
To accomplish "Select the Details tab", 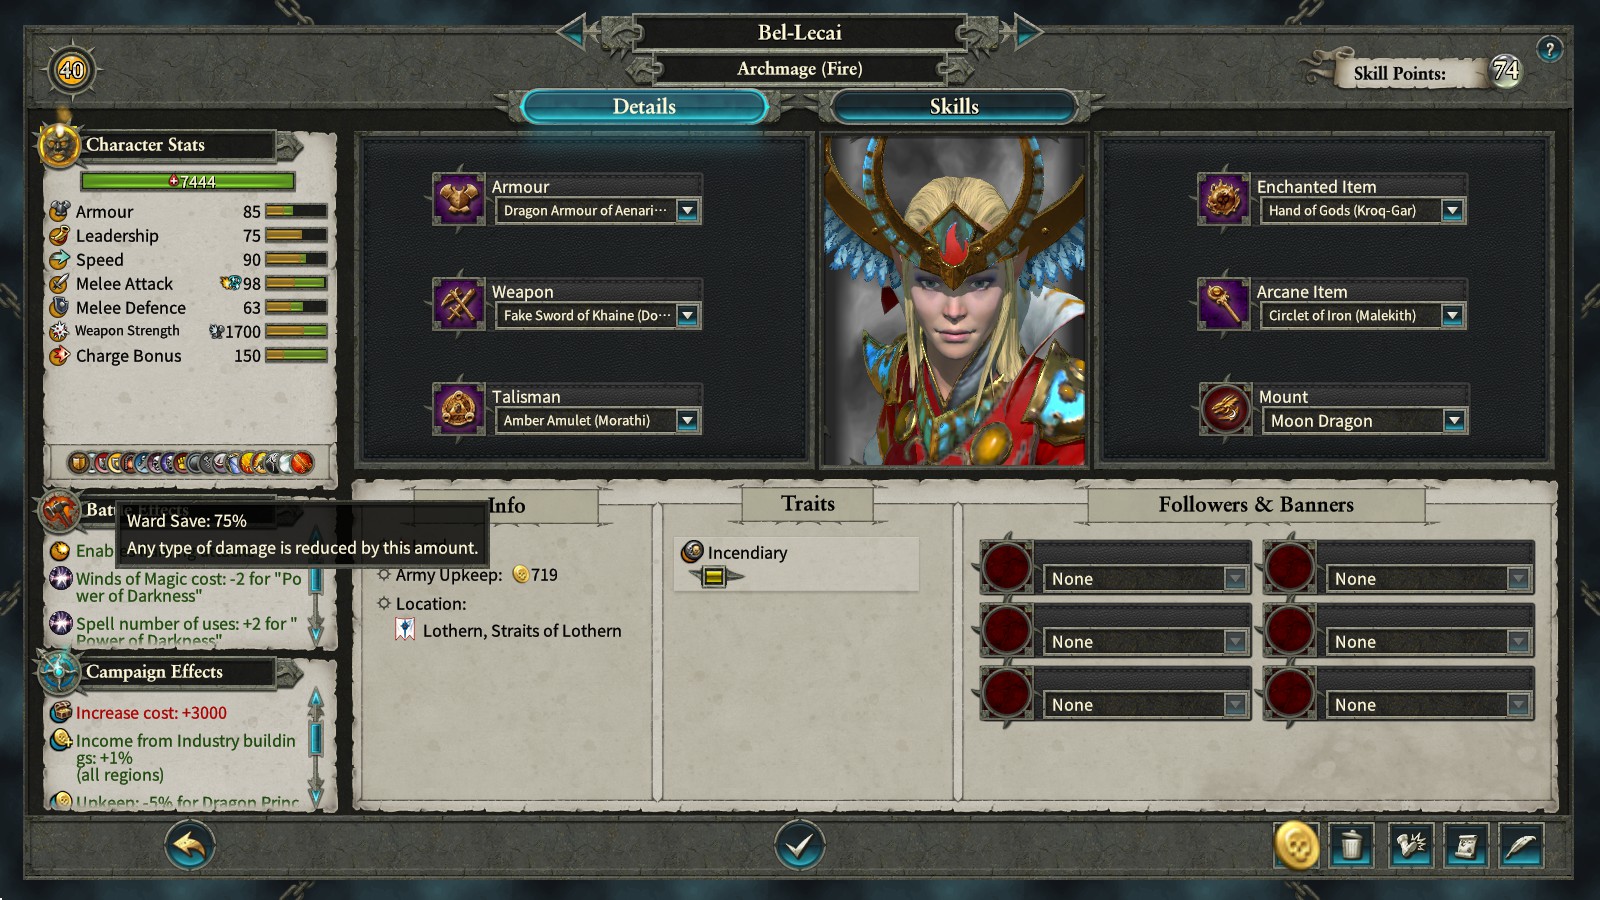I will (x=644, y=107).
